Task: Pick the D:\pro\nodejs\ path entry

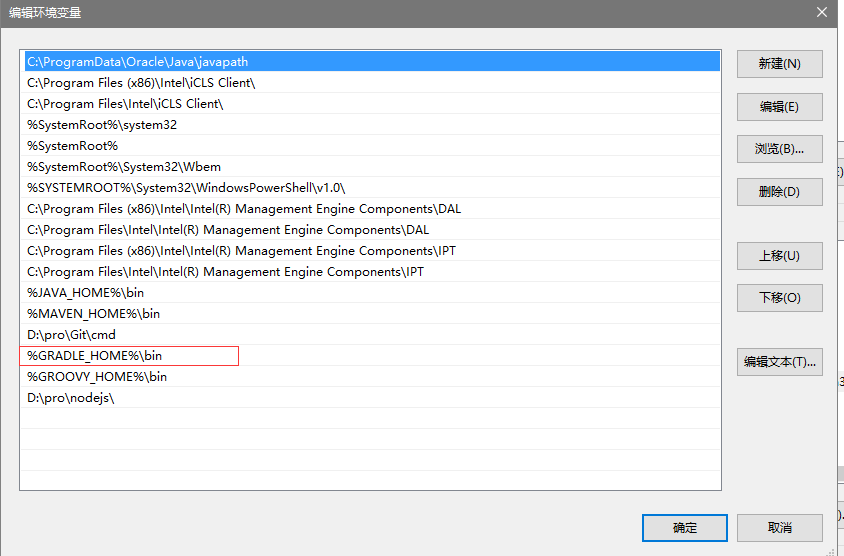Action: pyautogui.click(x=70, y=398)
